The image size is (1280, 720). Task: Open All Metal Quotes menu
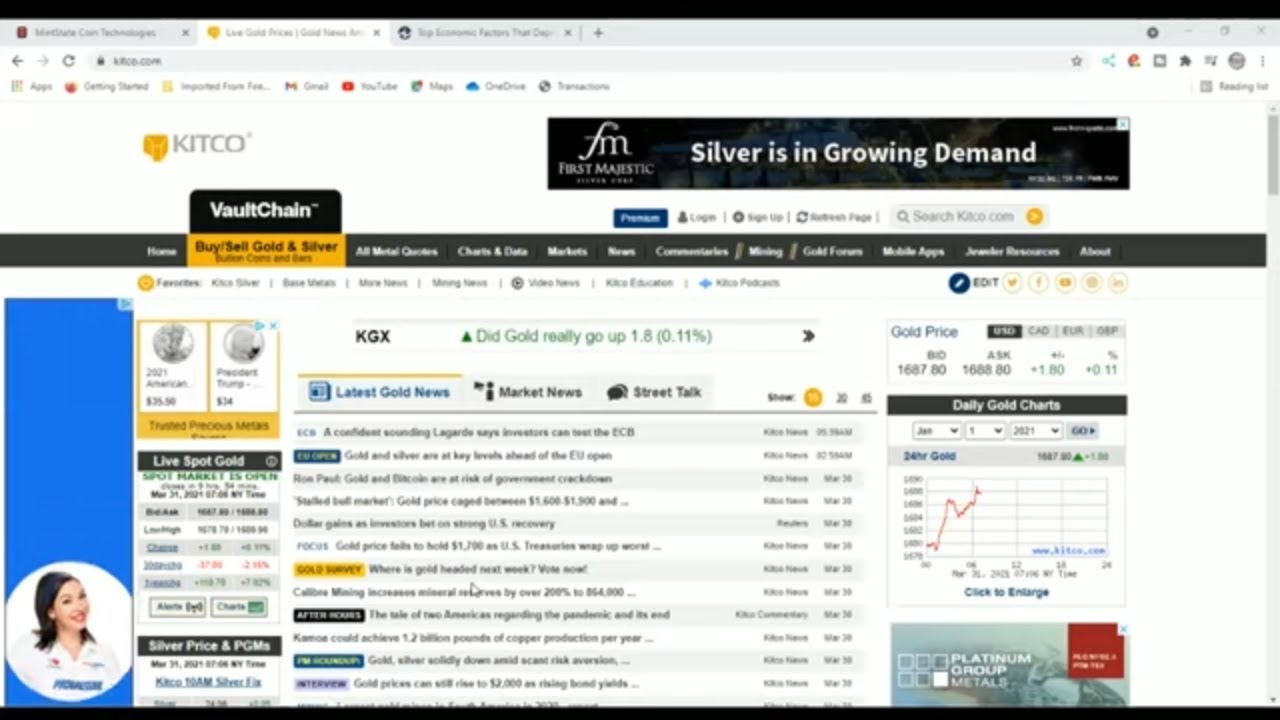tap(396, 251)
